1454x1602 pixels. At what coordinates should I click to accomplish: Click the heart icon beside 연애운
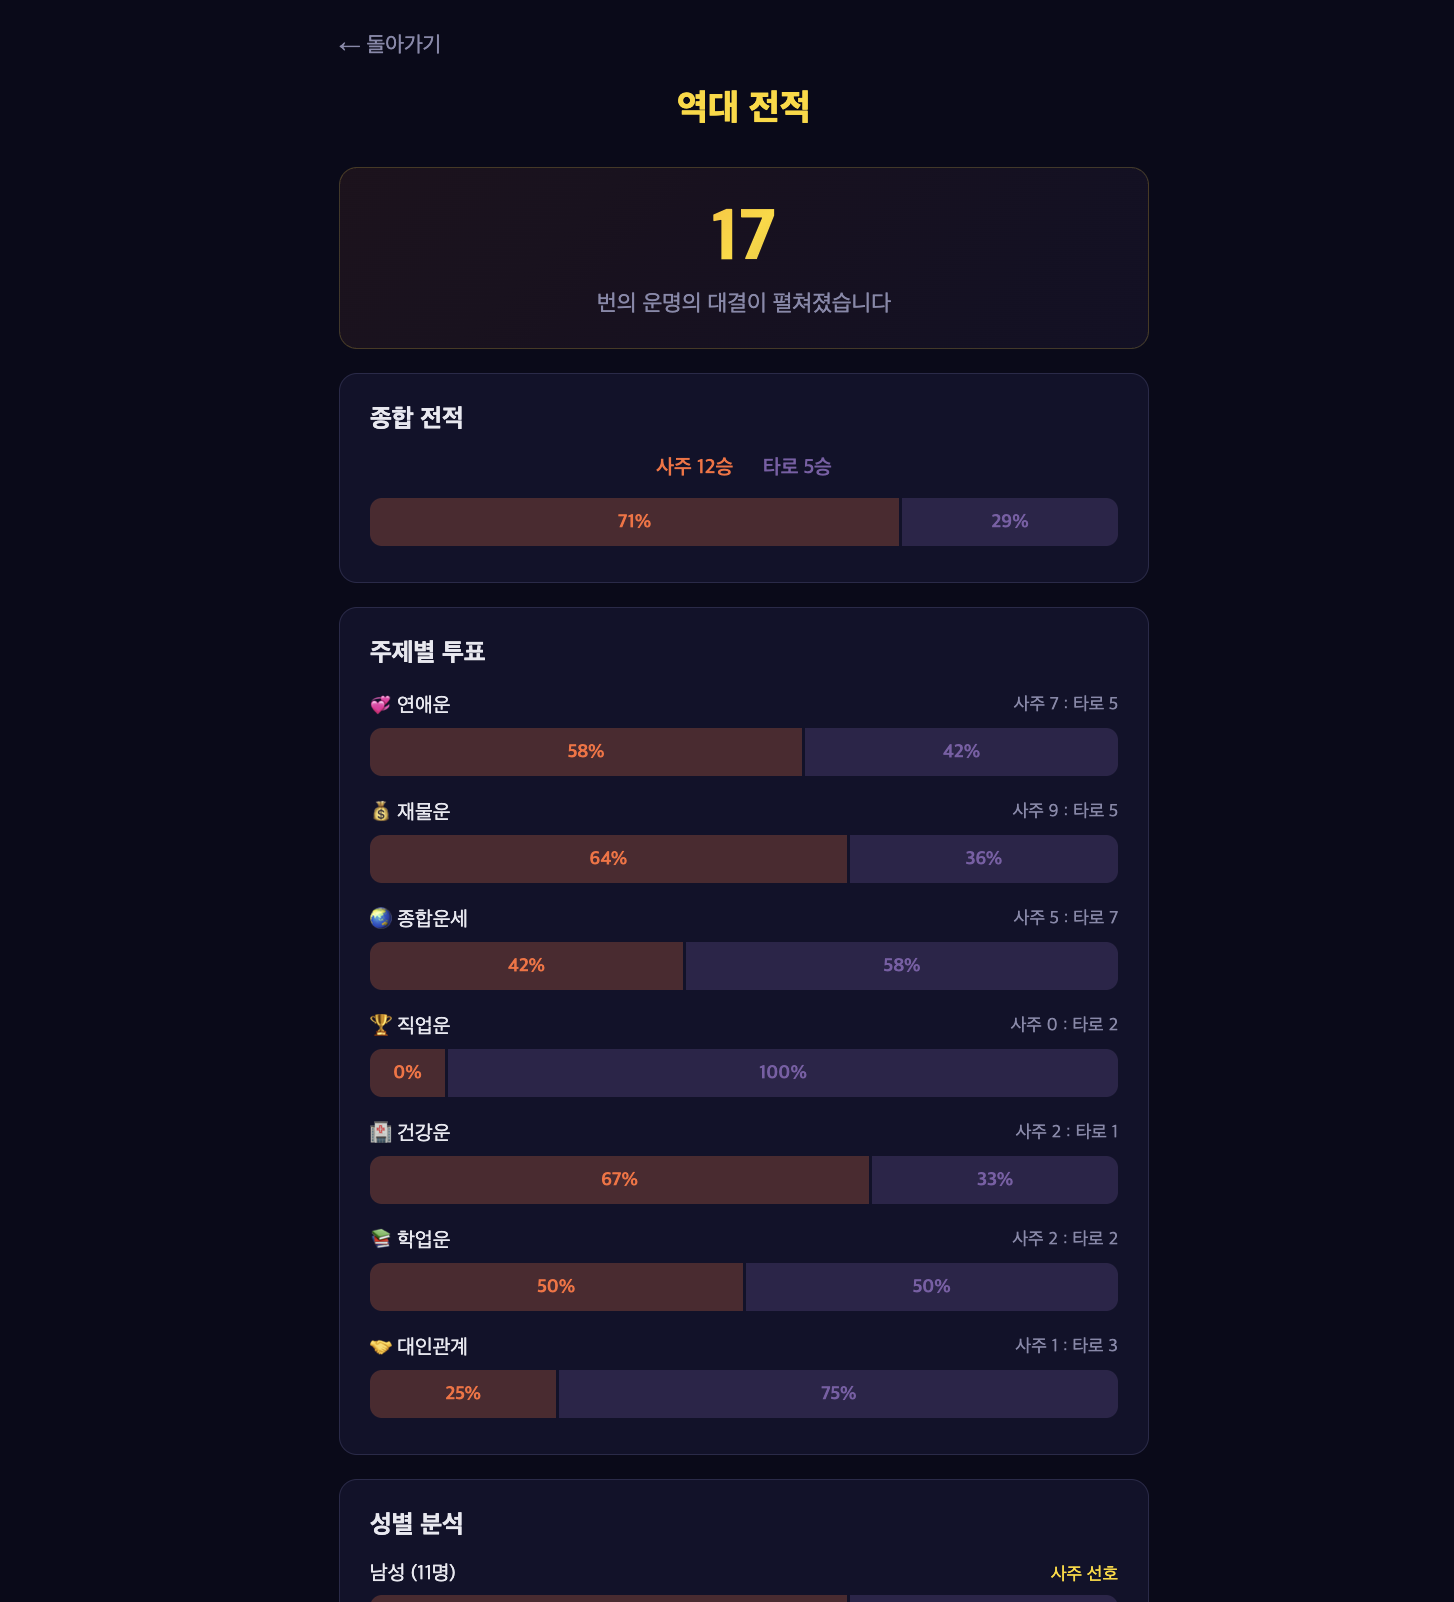tap(380, 704)
